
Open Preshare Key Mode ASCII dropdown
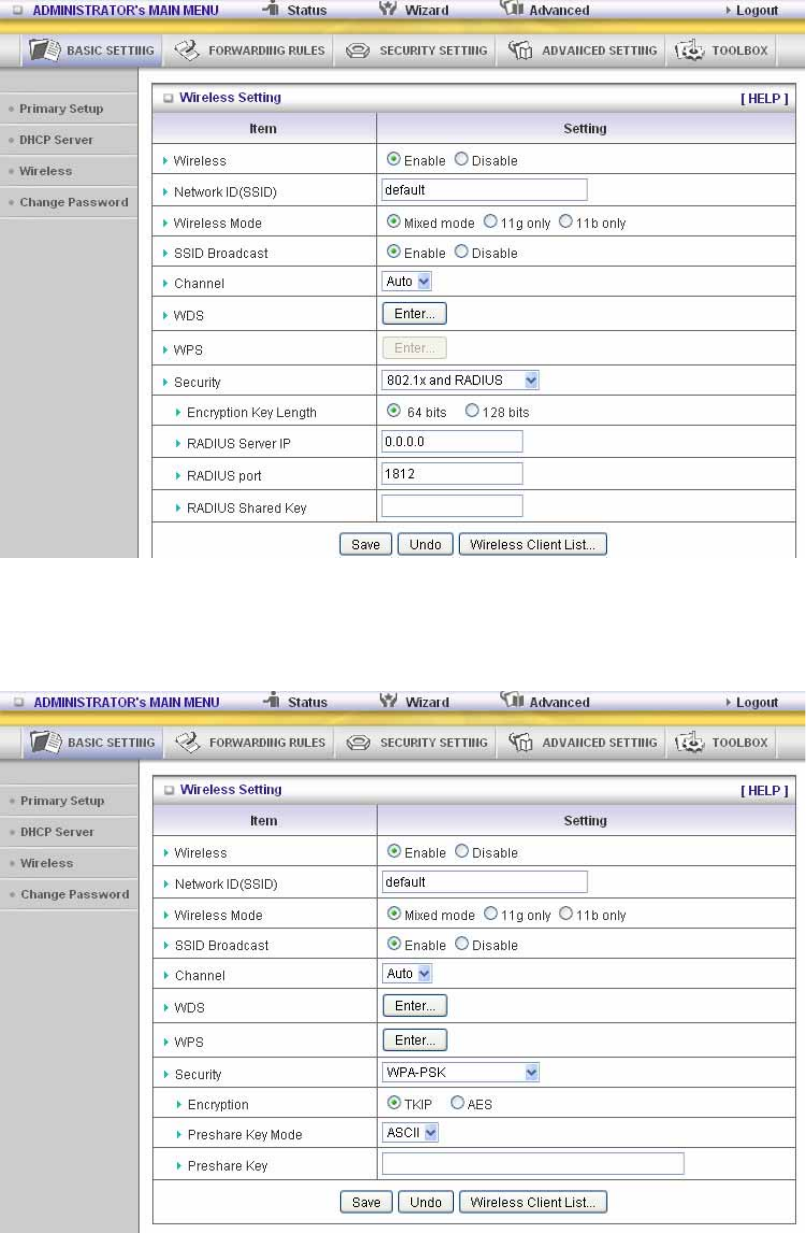tap(411, 1133)
